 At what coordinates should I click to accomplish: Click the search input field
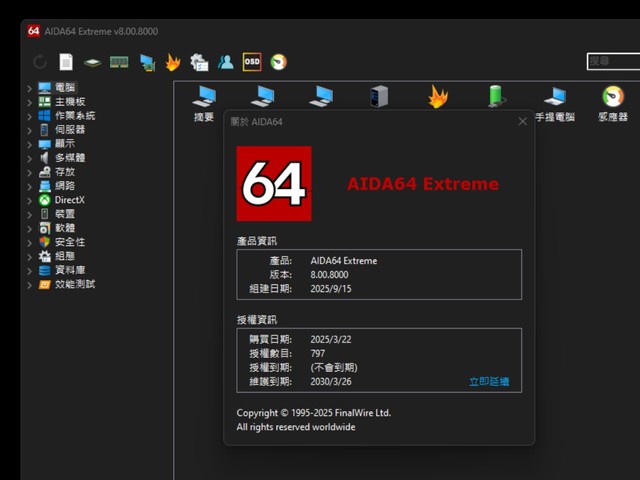pyautogui.click(x=613, y=61)
